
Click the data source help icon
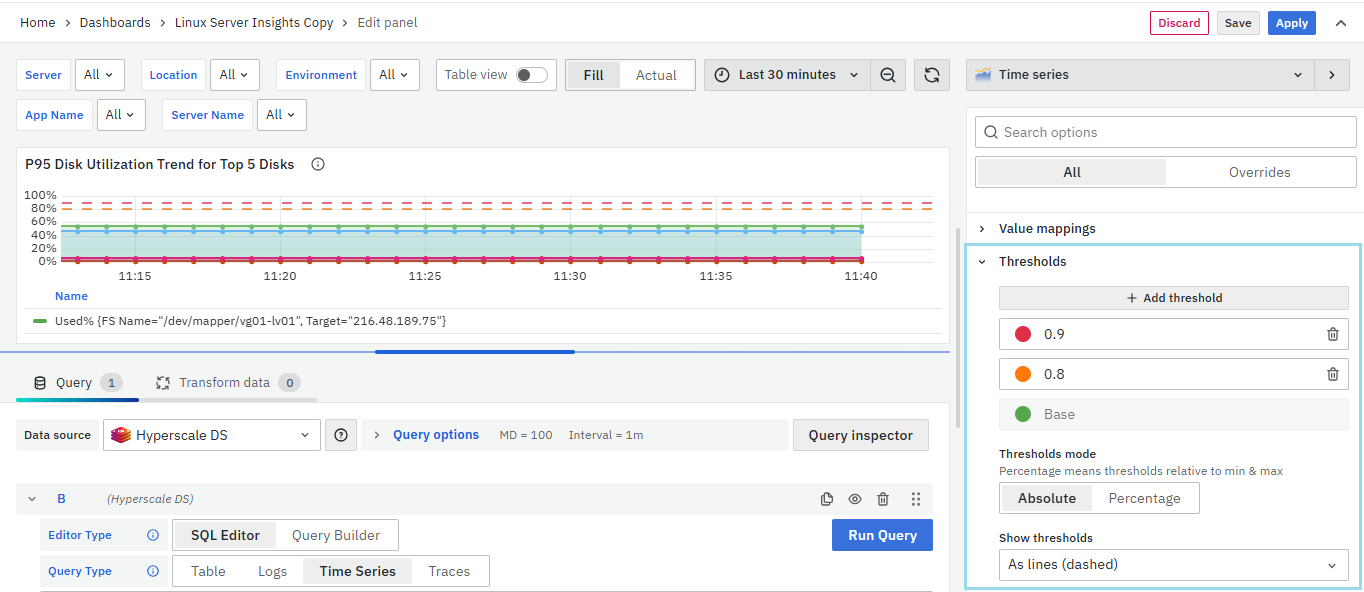(x=341, y=435)
